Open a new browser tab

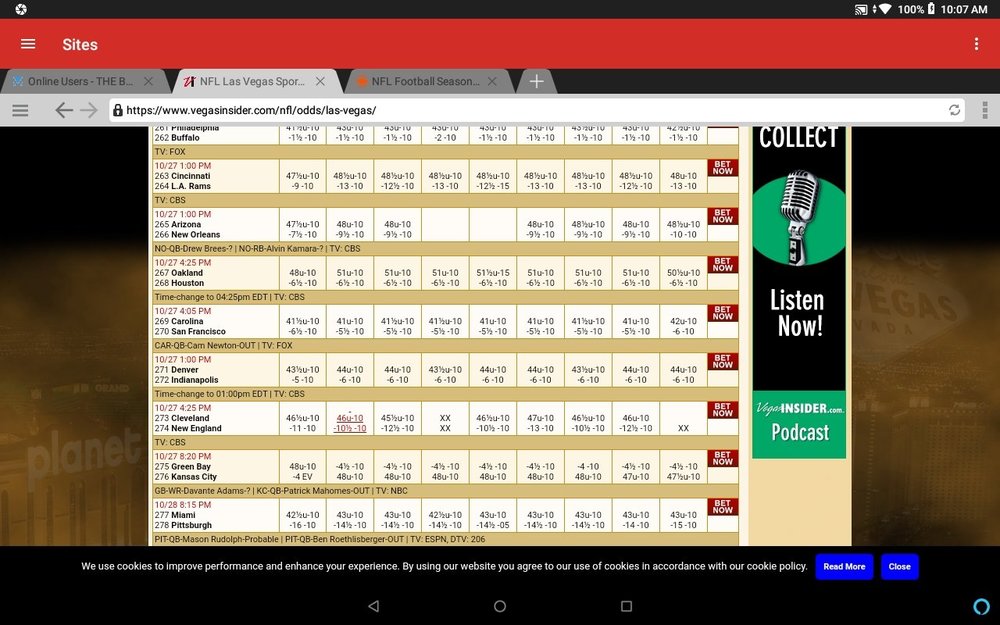tap(536, 82)
